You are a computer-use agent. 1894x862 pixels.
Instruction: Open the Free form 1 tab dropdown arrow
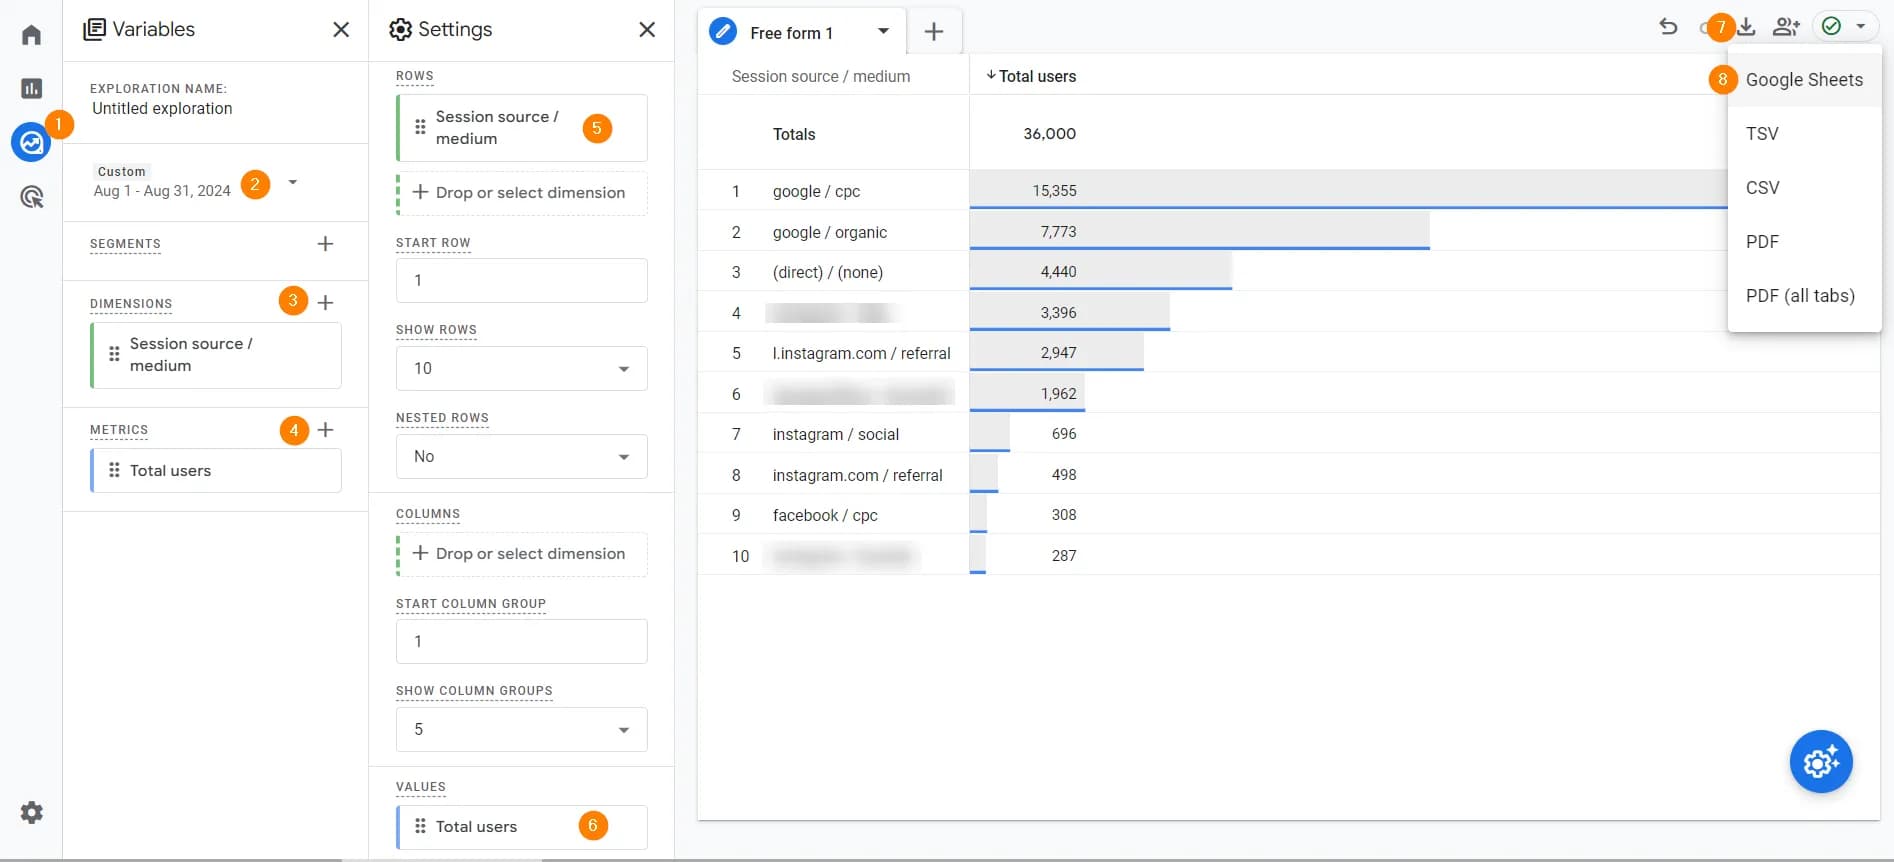[883, 31]
